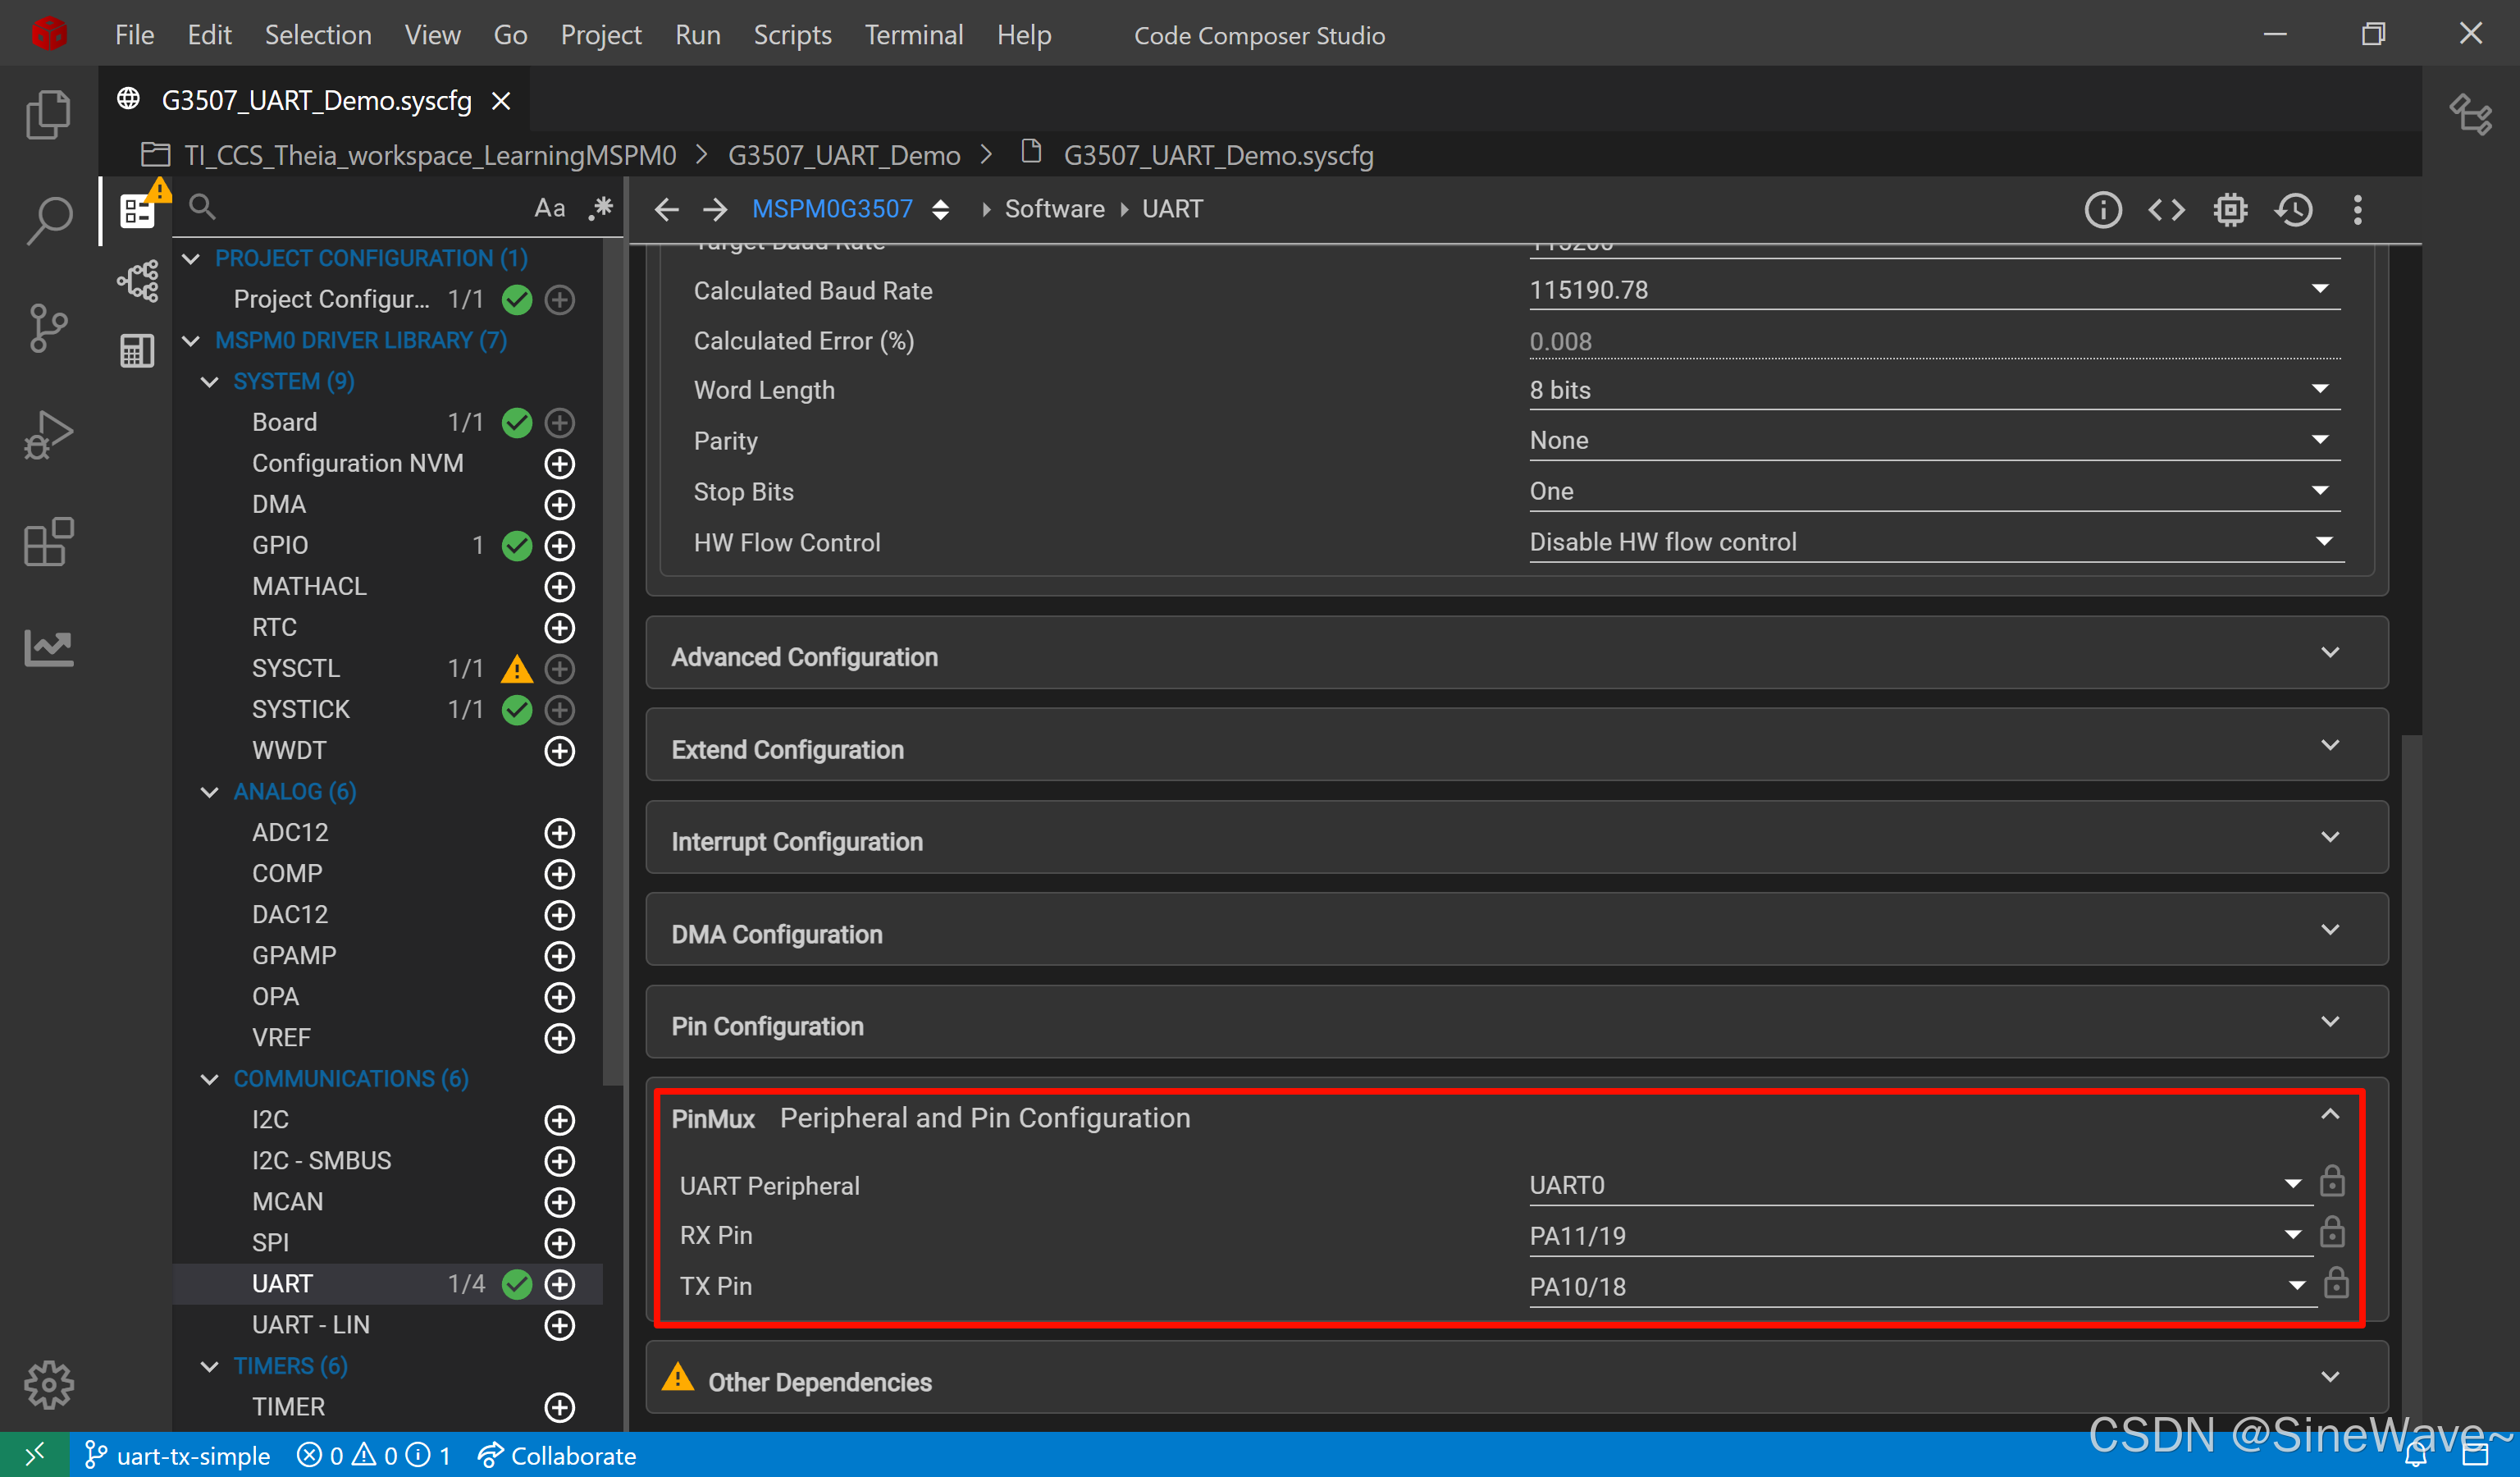Click the MSPM0G3507 device link
The height and width of the screenshot is (1477, 2520).
click(832, 208)
